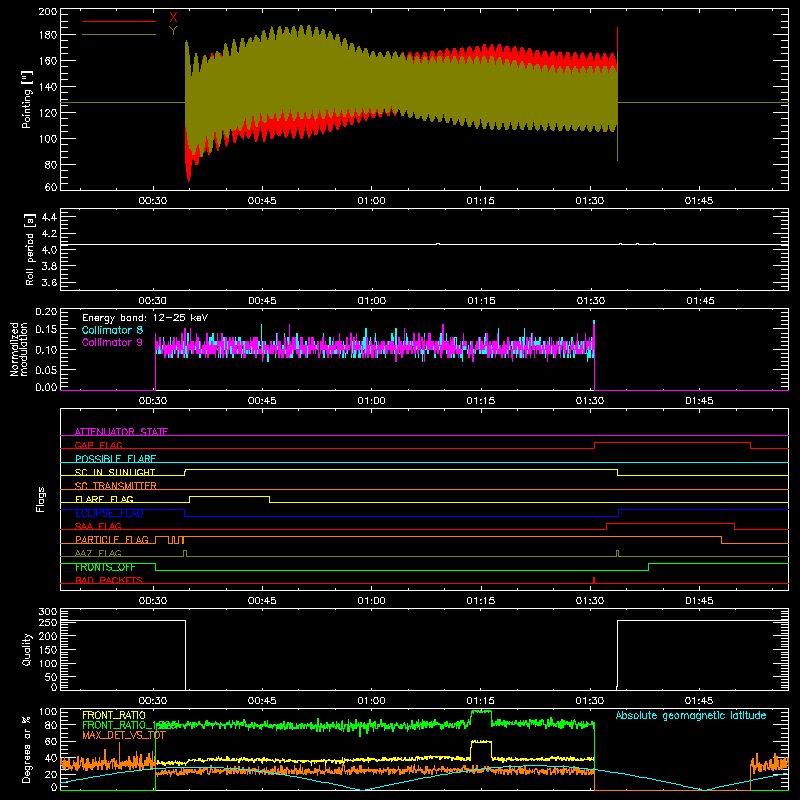Click the GAP_FLAG label
Screen dimensions: 800x800
(98, 445)
